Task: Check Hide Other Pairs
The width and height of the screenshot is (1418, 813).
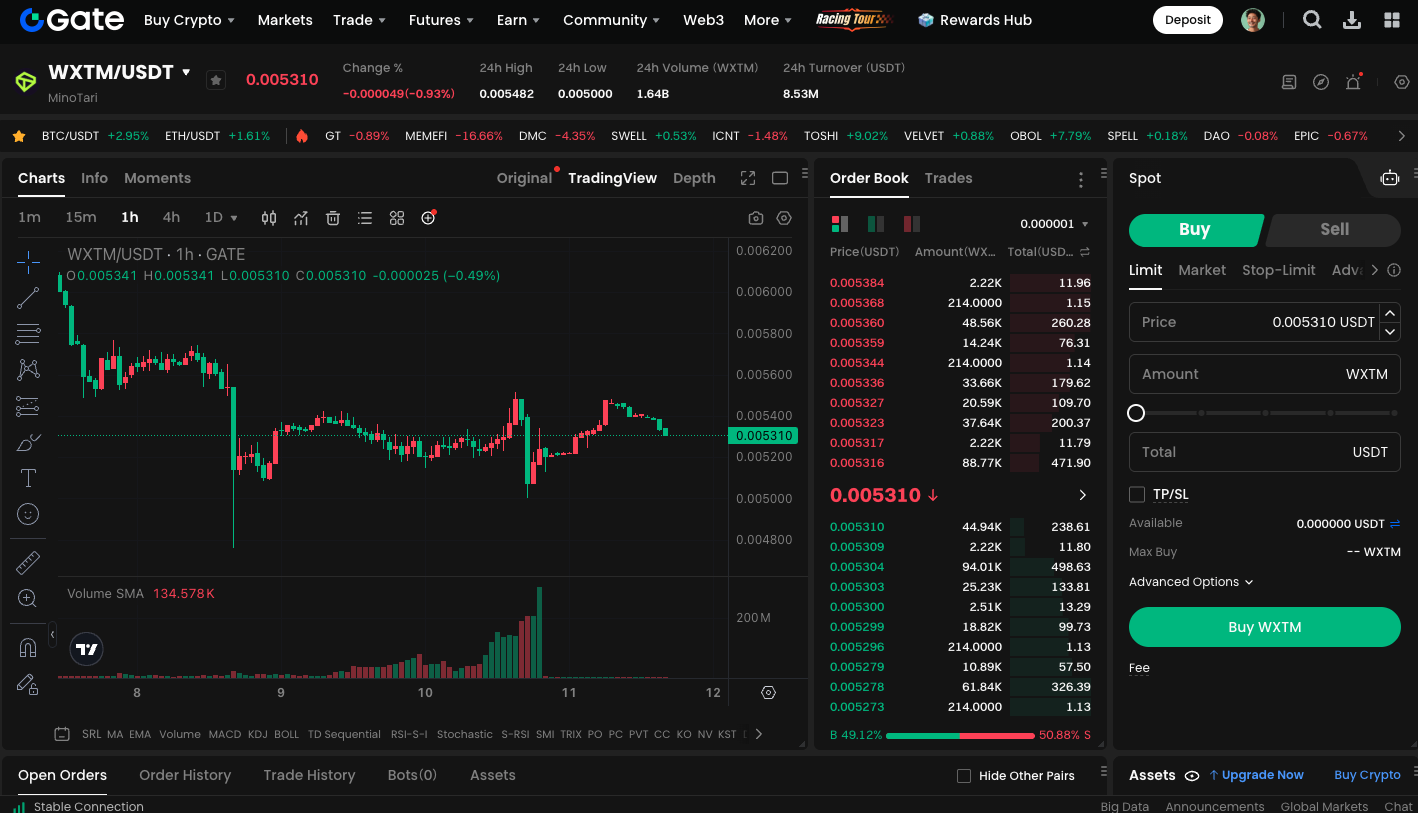Action: [x=964, y=776]
